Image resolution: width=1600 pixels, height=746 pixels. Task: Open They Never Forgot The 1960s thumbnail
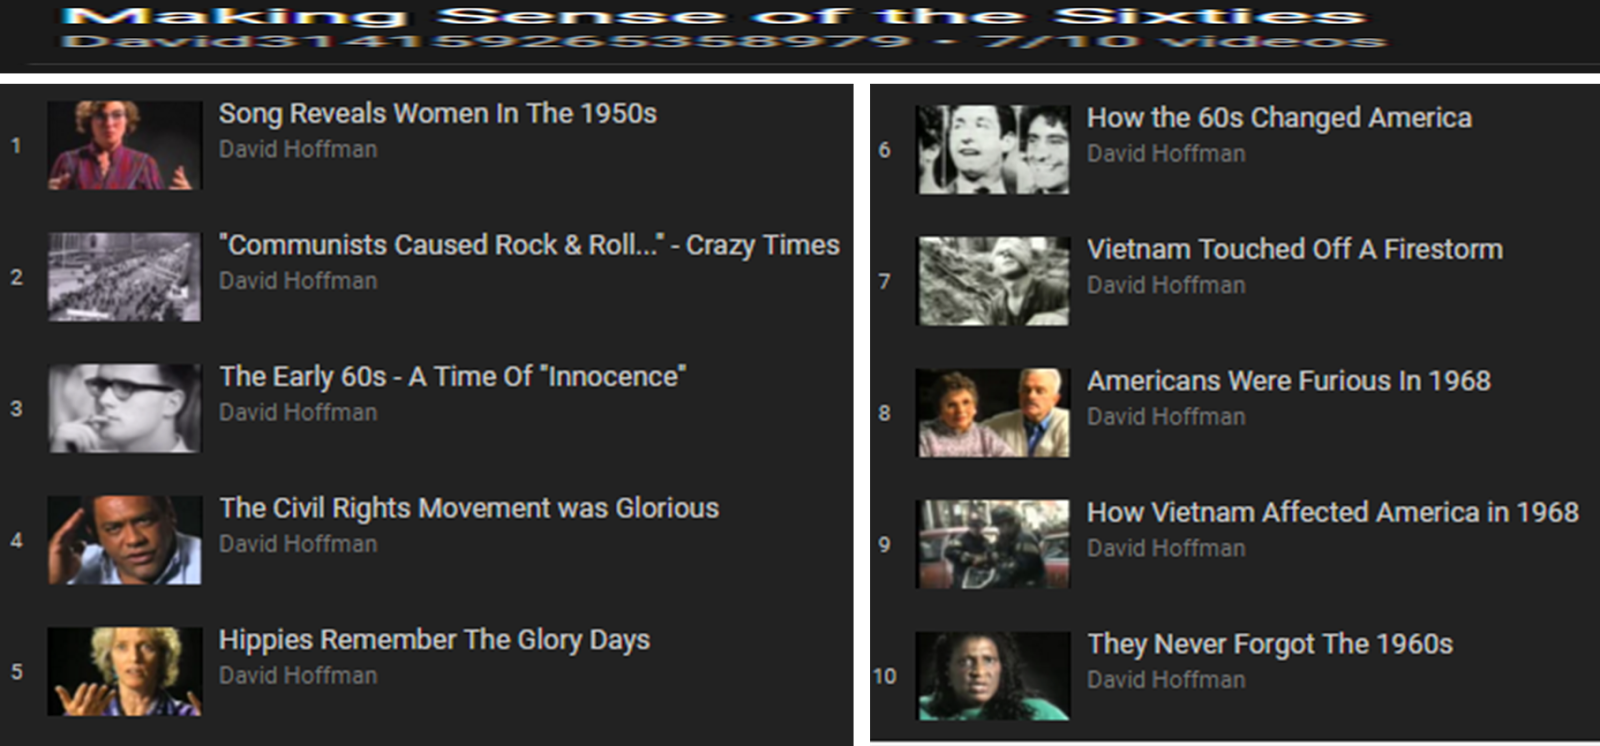[x=993, y=676]
